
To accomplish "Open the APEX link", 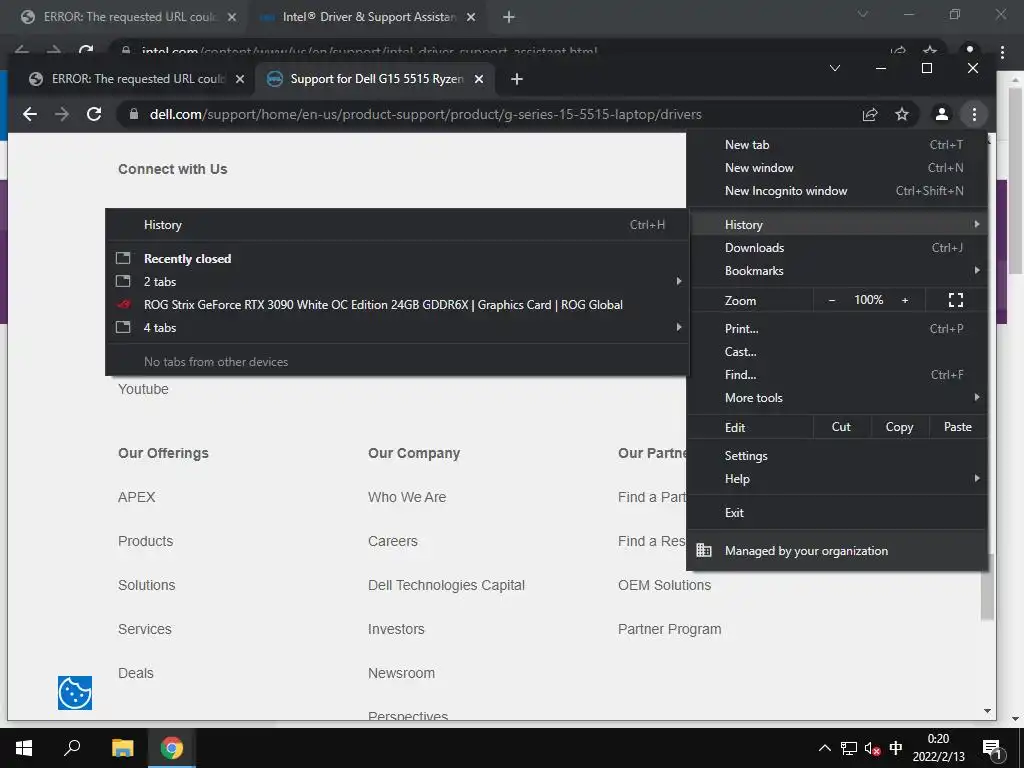I will (136, 497).
